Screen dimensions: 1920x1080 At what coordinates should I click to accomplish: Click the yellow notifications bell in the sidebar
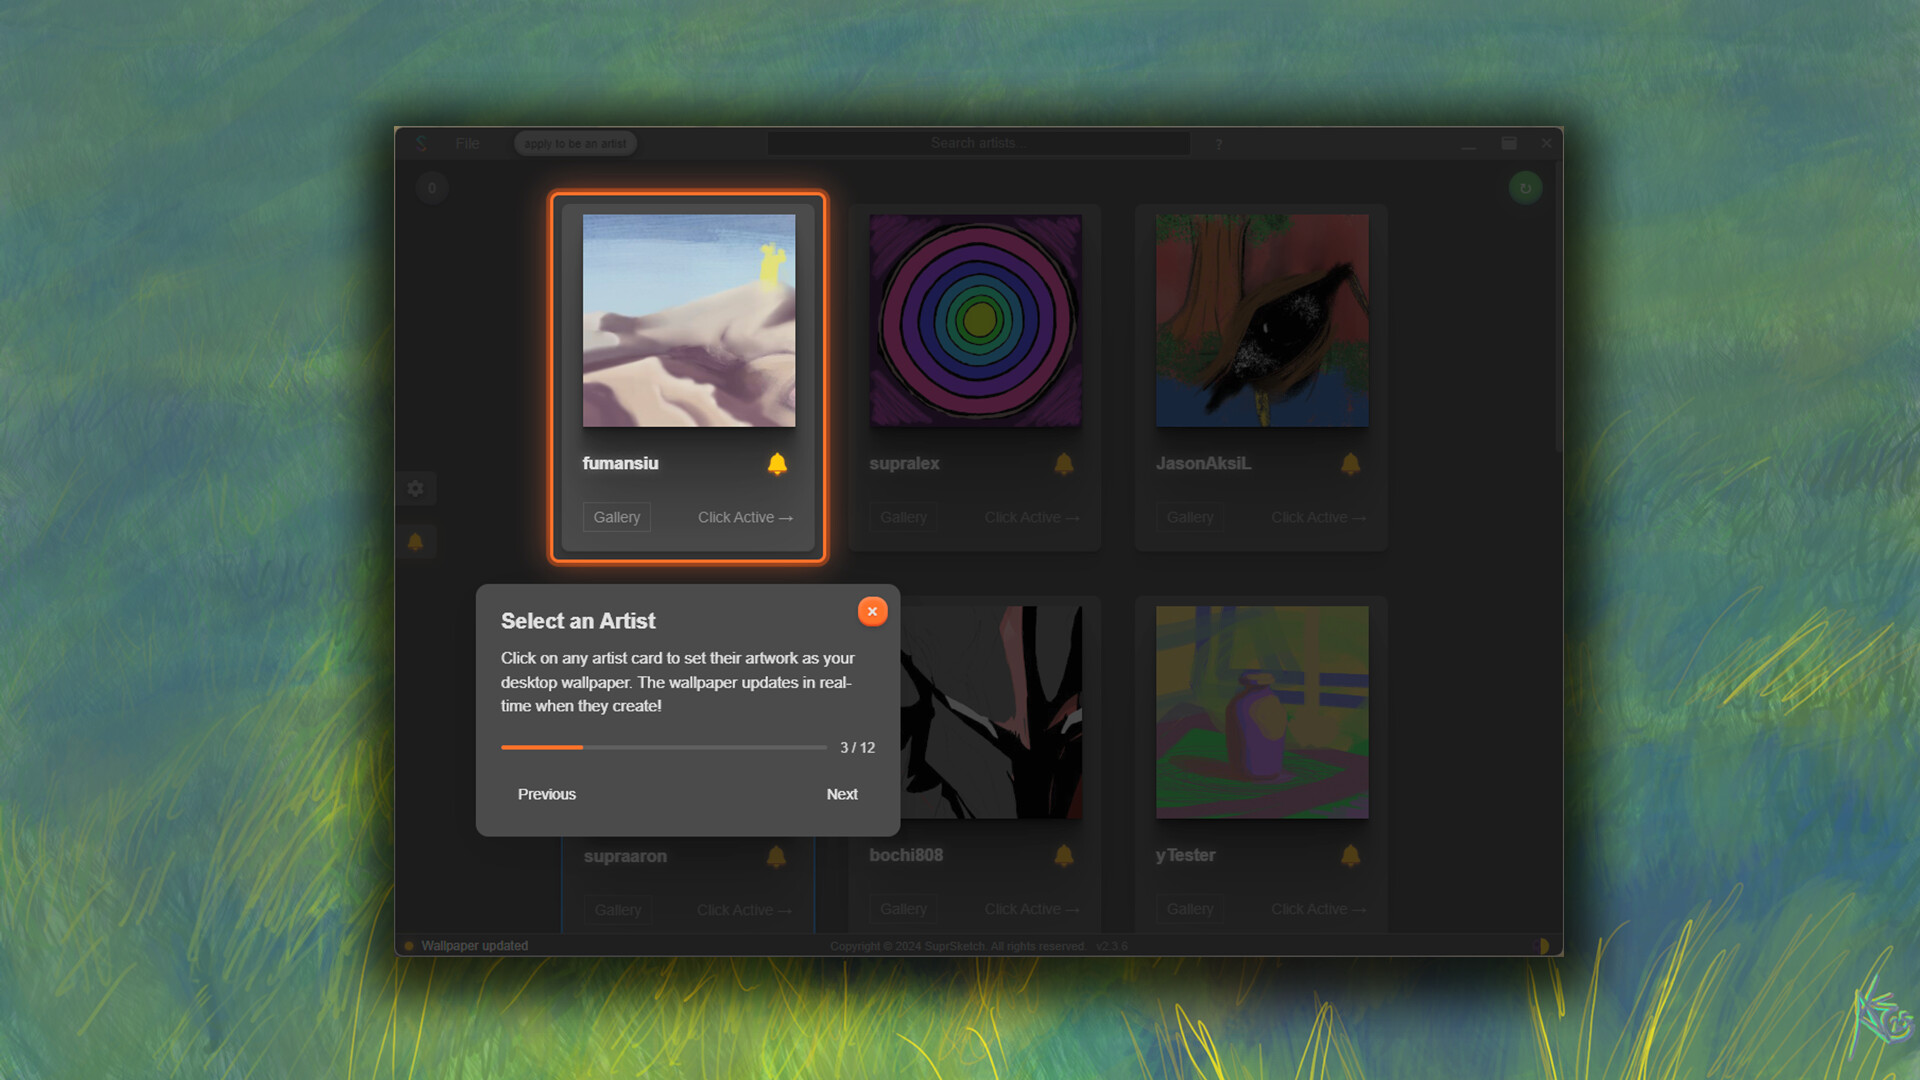coord(416,541)
